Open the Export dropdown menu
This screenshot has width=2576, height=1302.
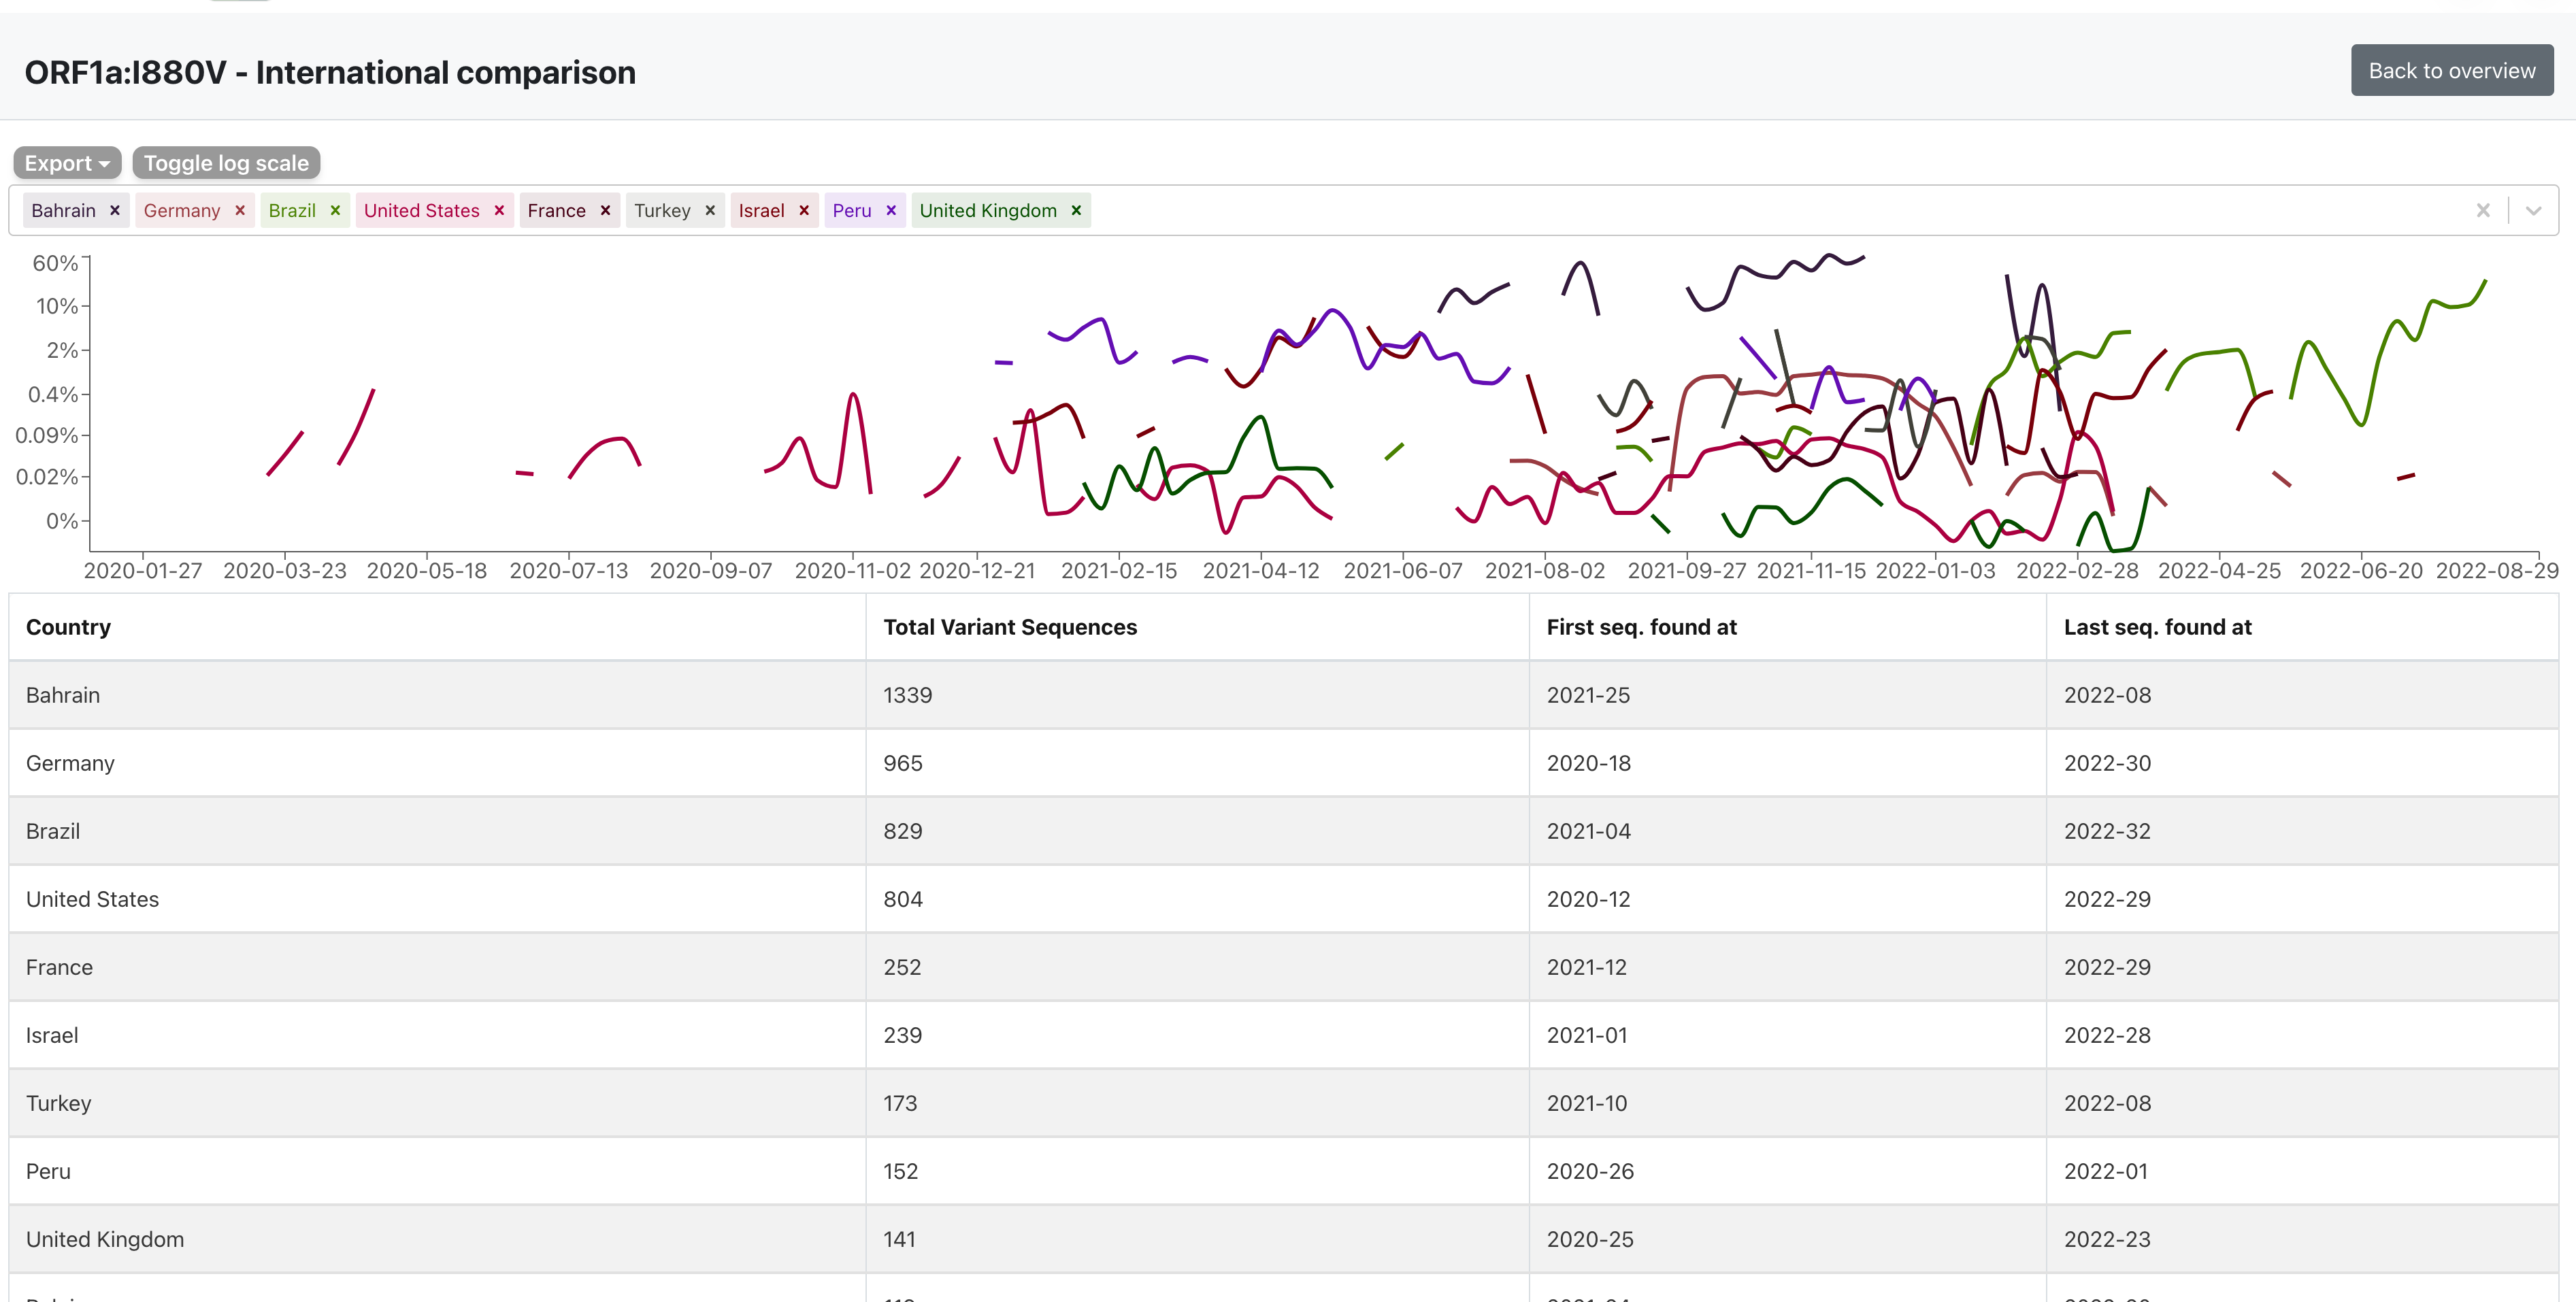point(67,163)
